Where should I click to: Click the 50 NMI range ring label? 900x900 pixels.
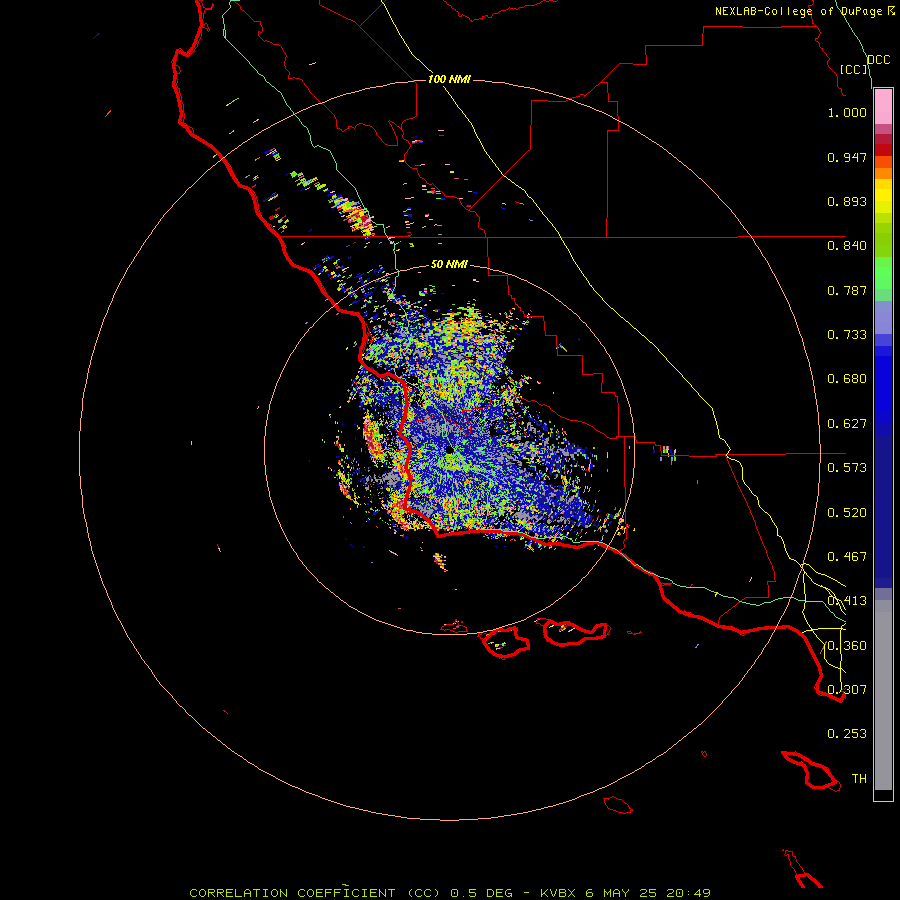click(x=449, y=264)
